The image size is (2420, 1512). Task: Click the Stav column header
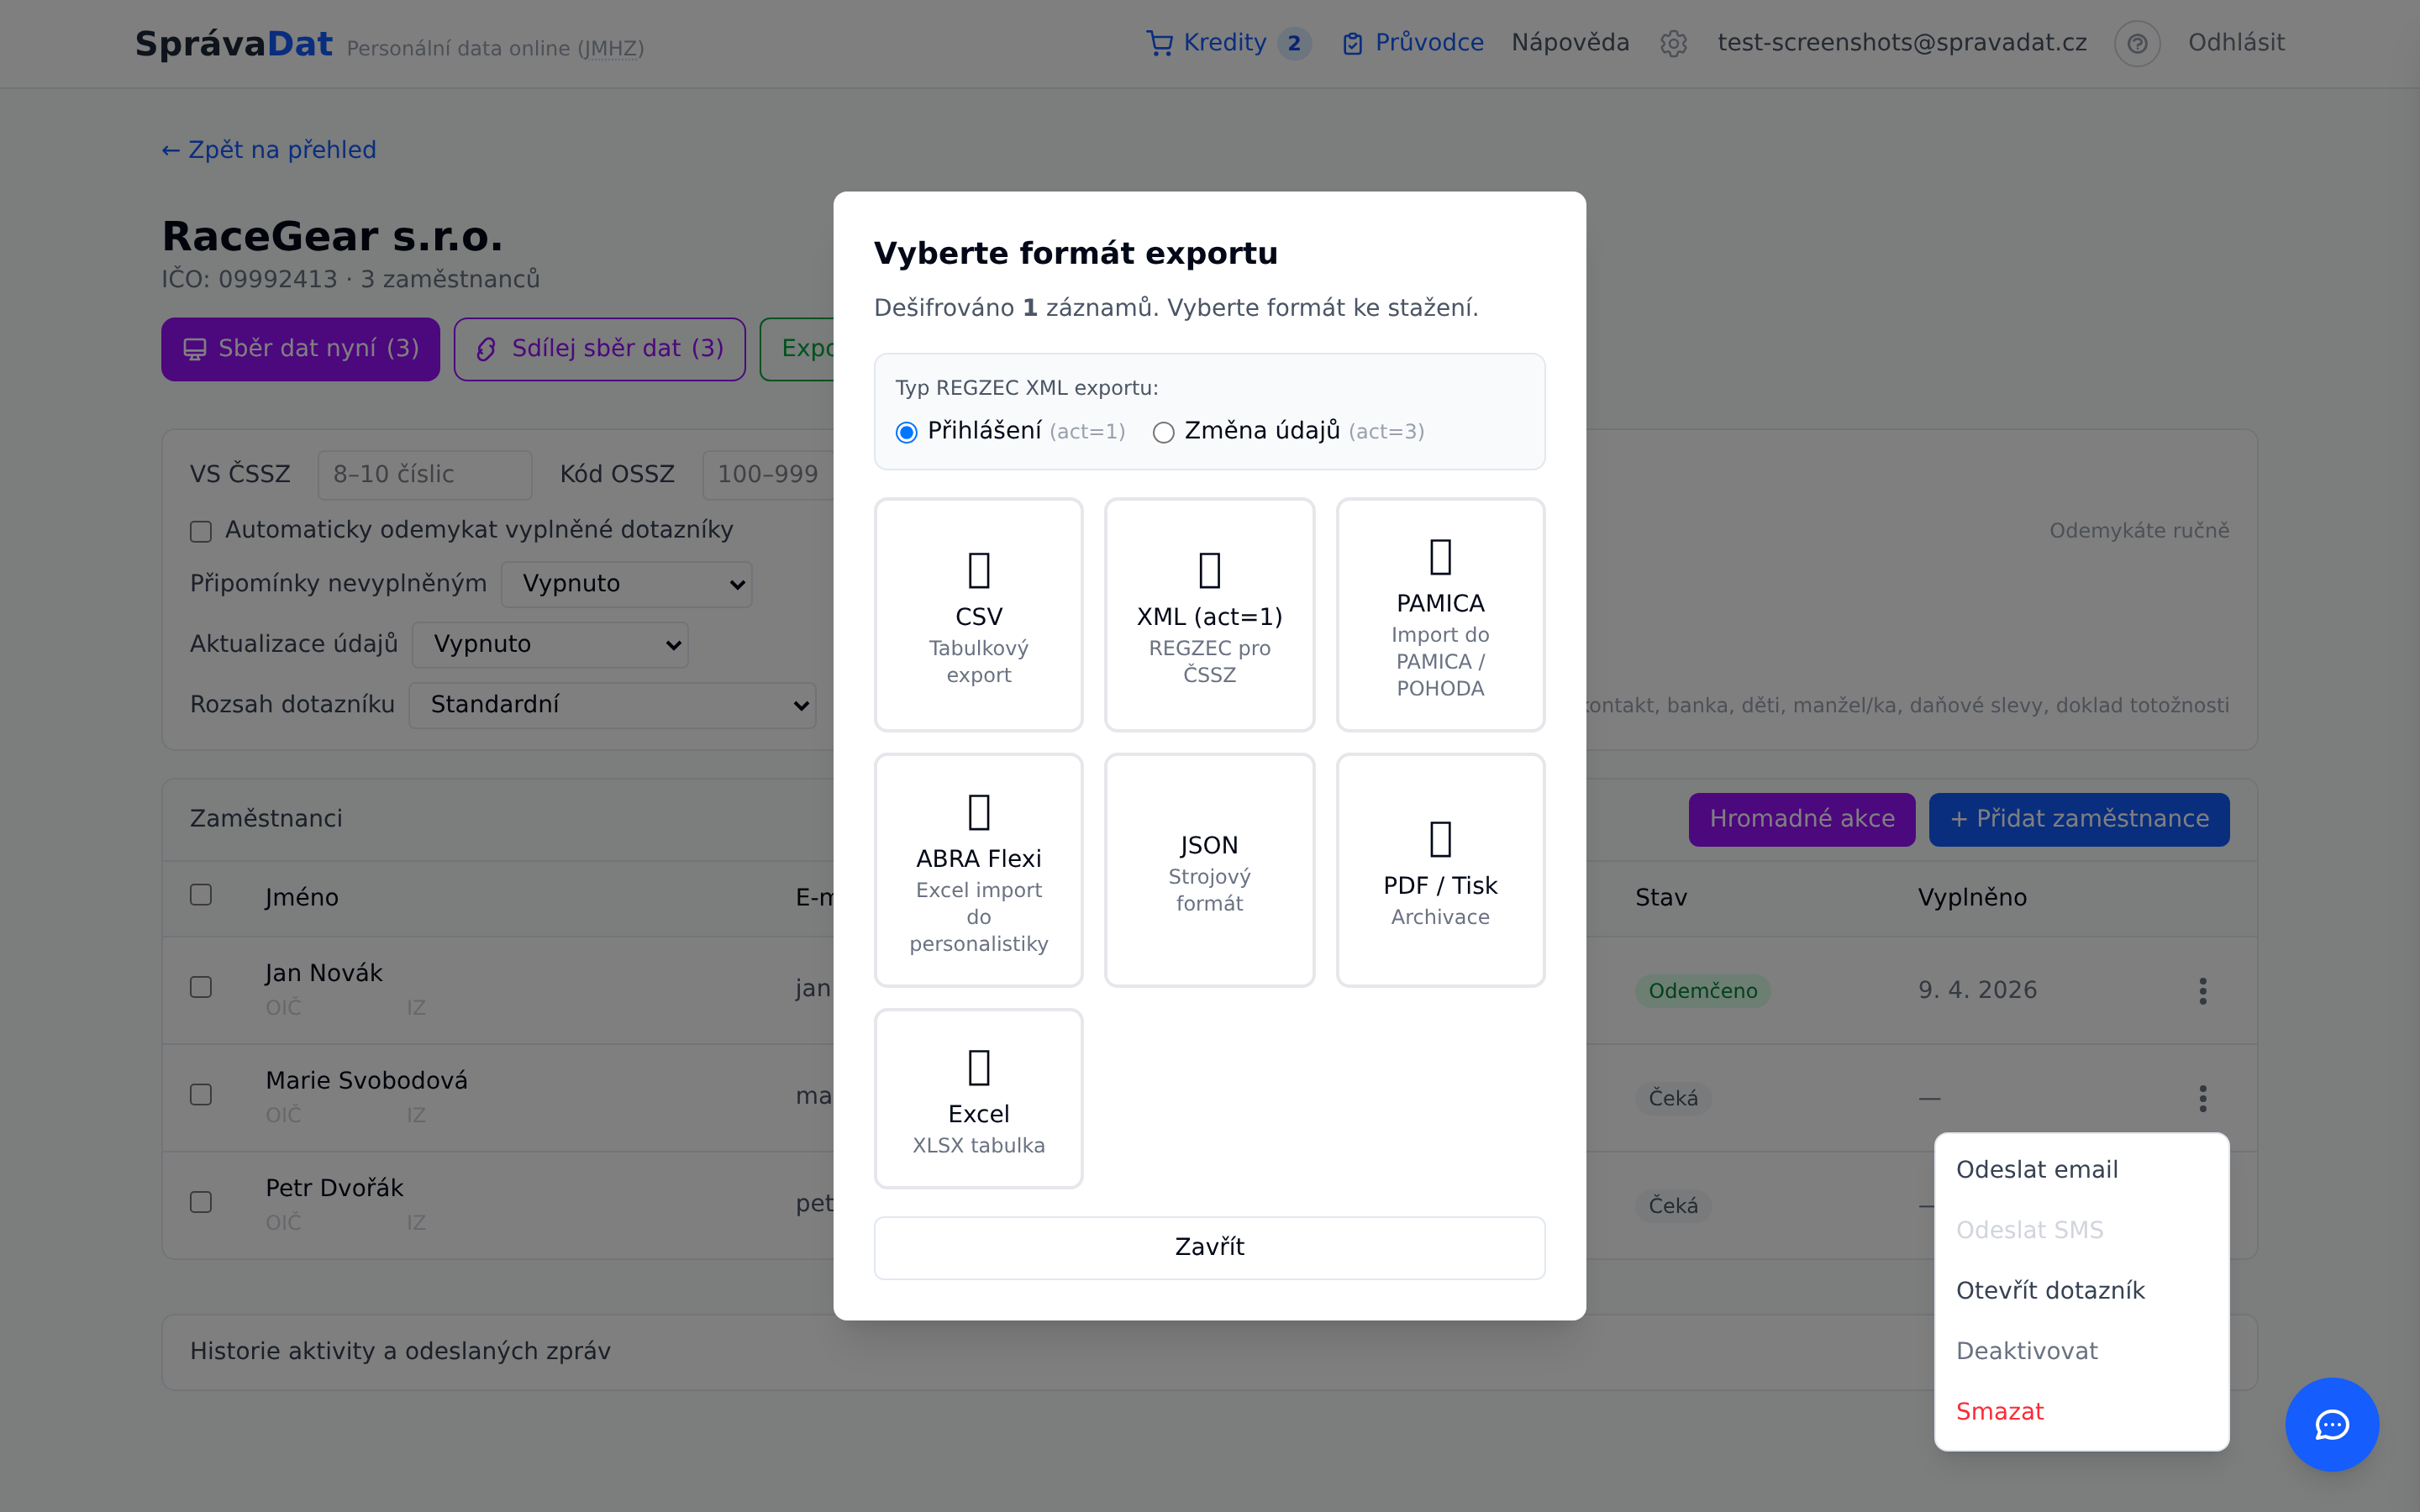coord(1661,898)
